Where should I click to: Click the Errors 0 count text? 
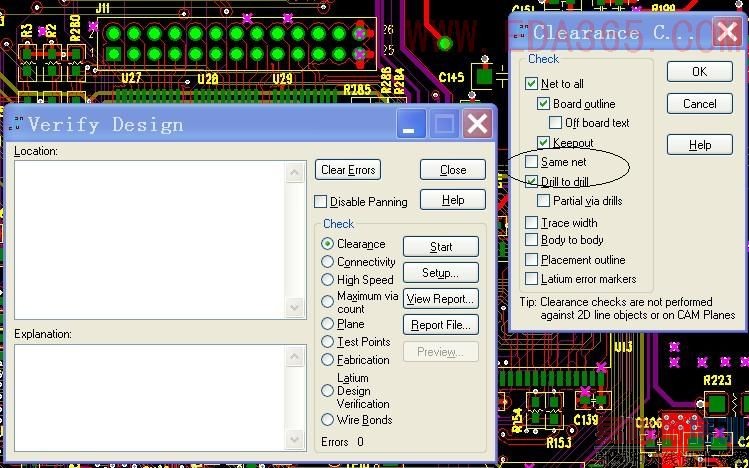(342, 442)
